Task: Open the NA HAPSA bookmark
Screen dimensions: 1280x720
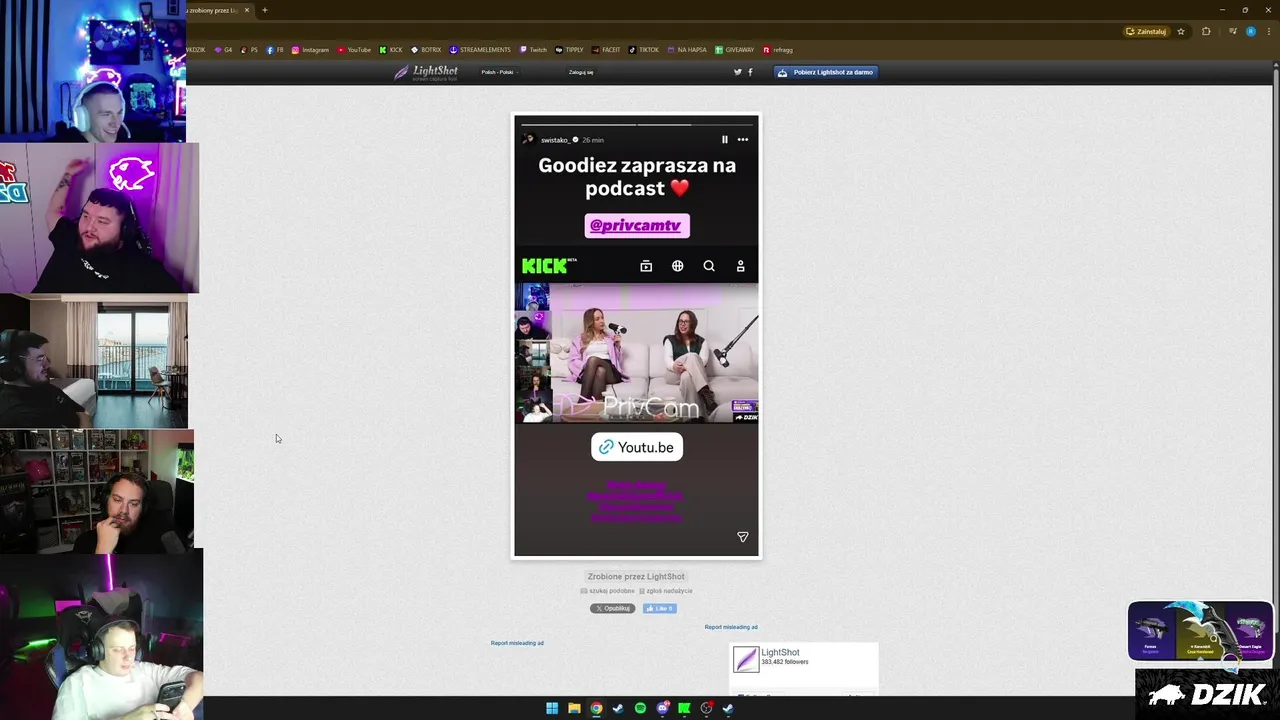Action: pyautogui.click(x=687, y=50)
